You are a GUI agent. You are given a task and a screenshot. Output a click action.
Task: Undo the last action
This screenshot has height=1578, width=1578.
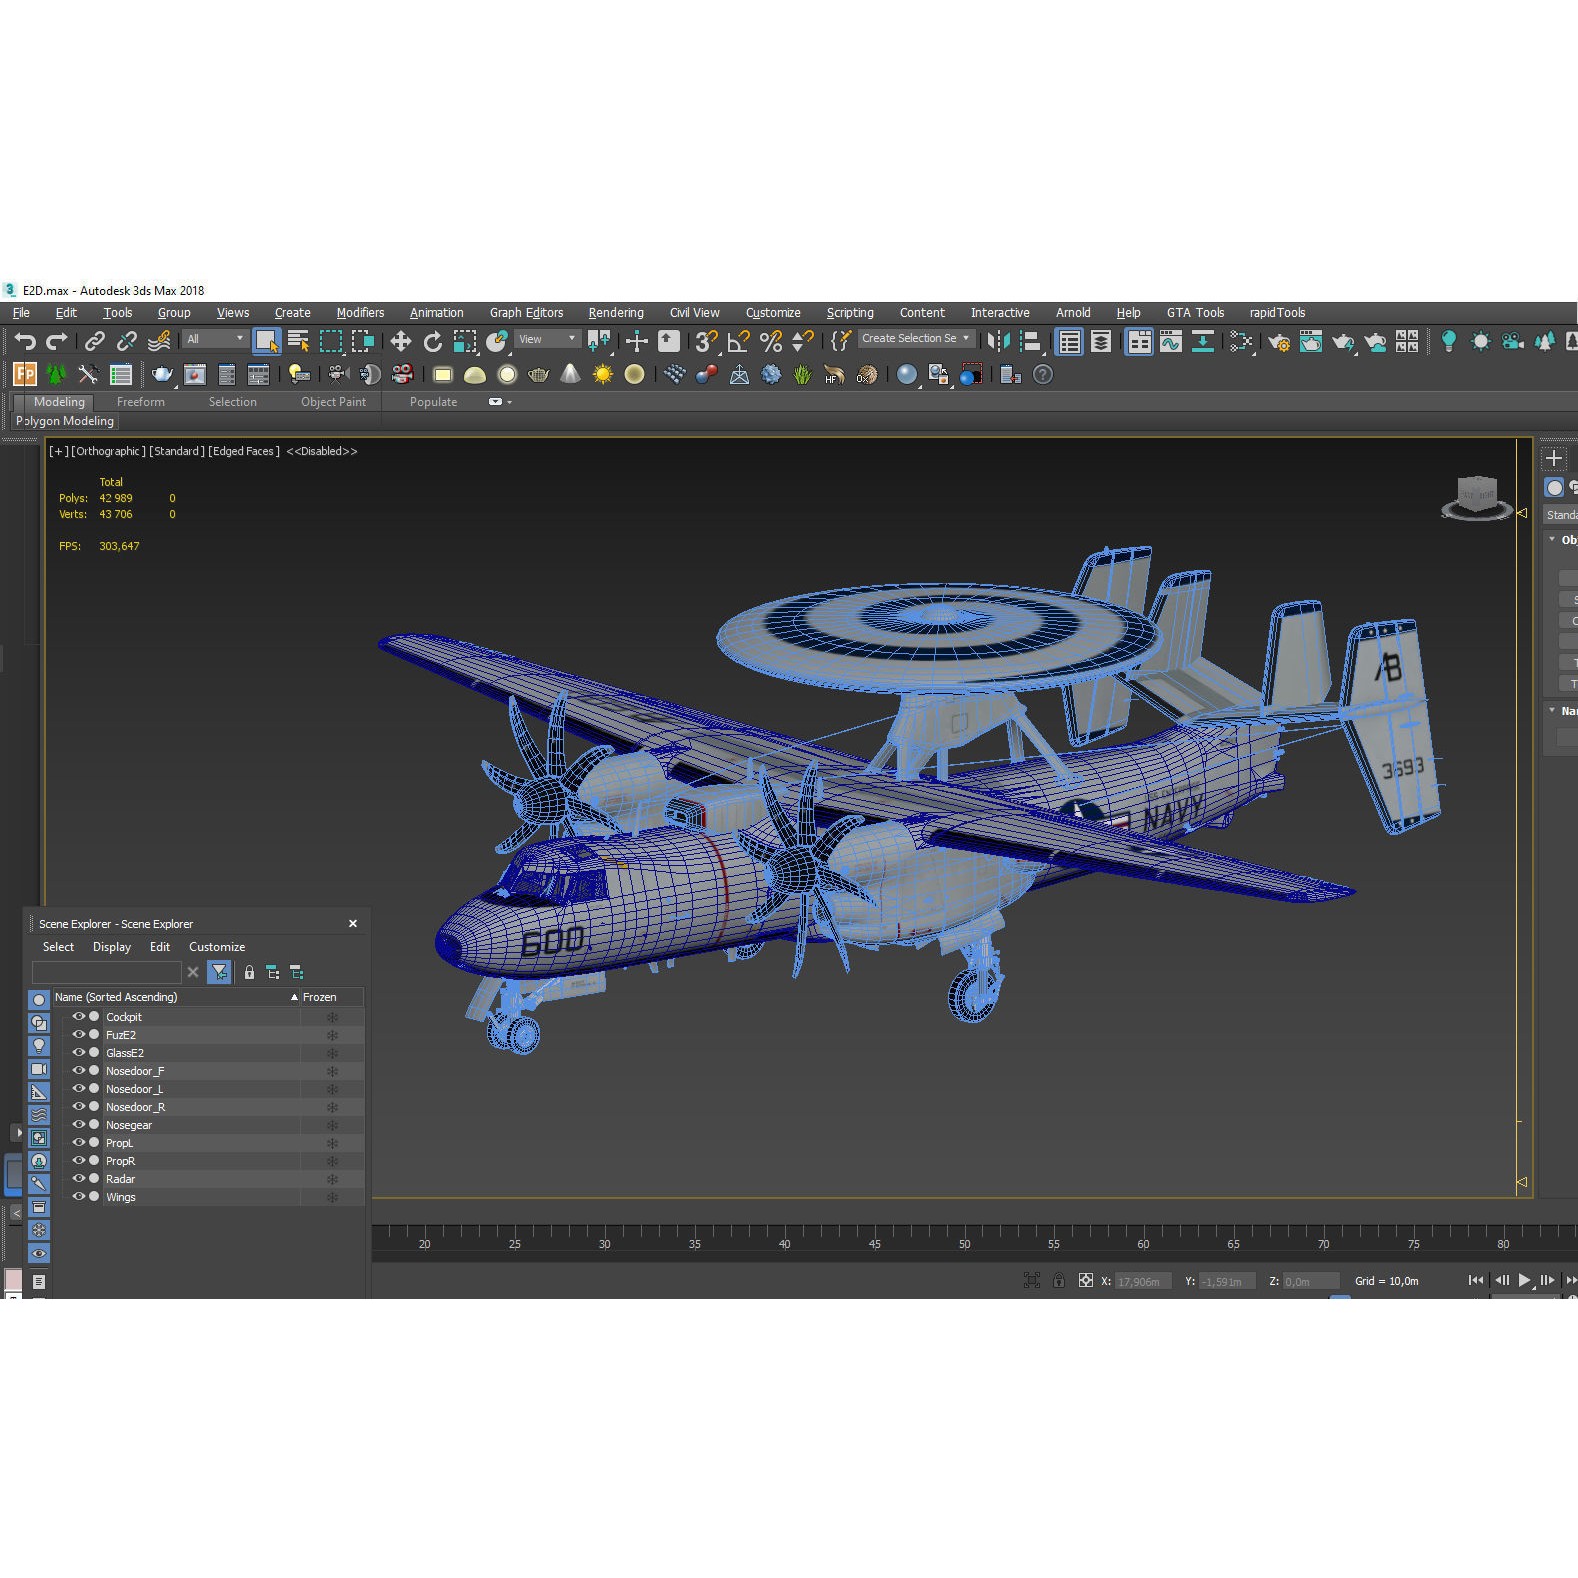pos(25,342)
